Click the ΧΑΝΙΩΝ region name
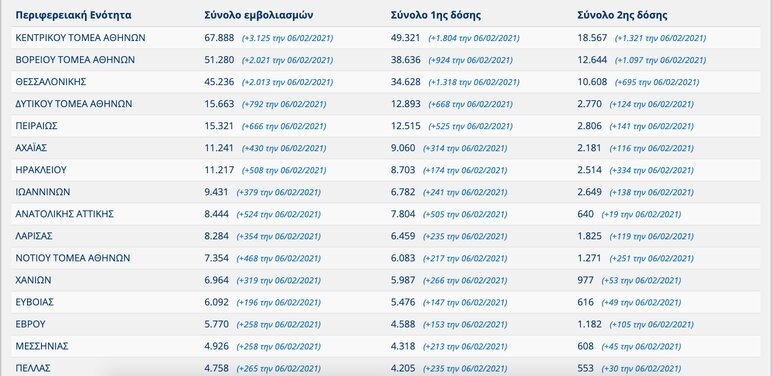Screen dimensions: 772x376 click(x=33, y=280)
